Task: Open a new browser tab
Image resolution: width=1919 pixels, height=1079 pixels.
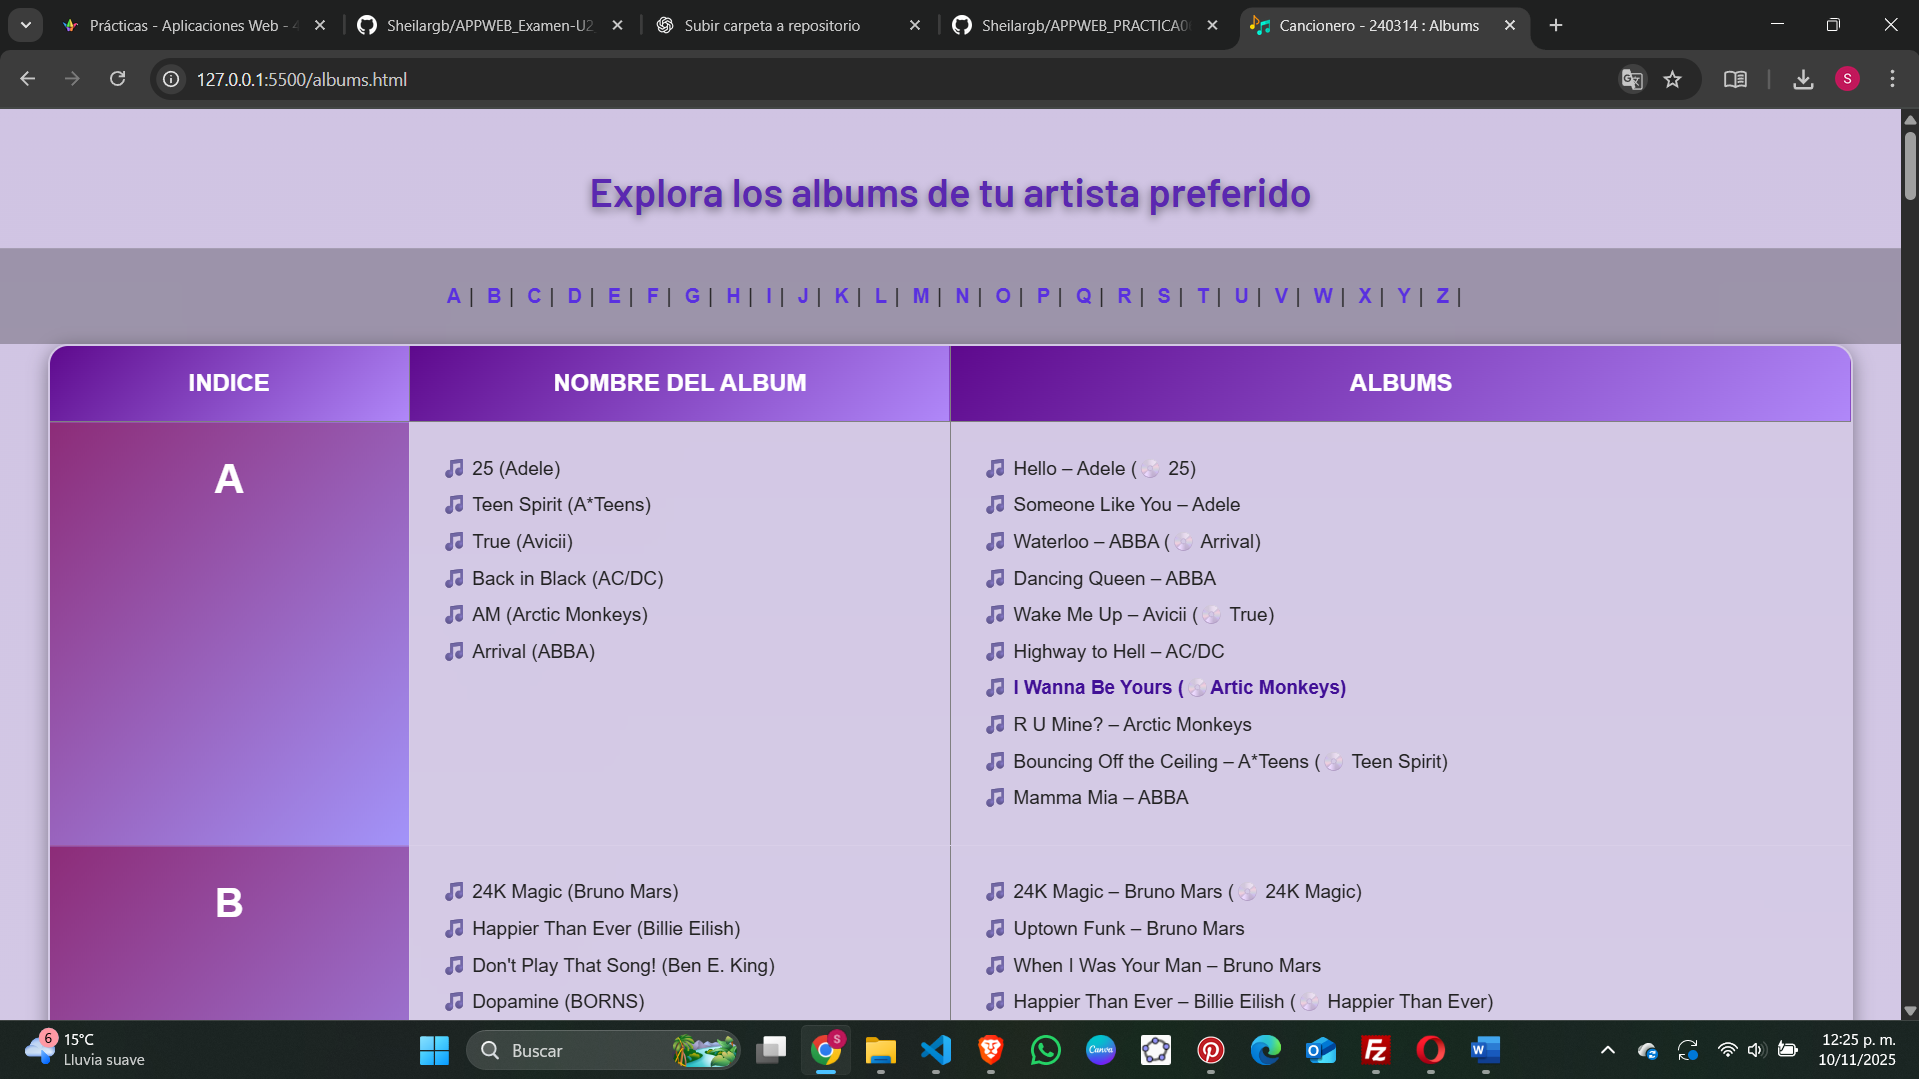Action: 1556,26
